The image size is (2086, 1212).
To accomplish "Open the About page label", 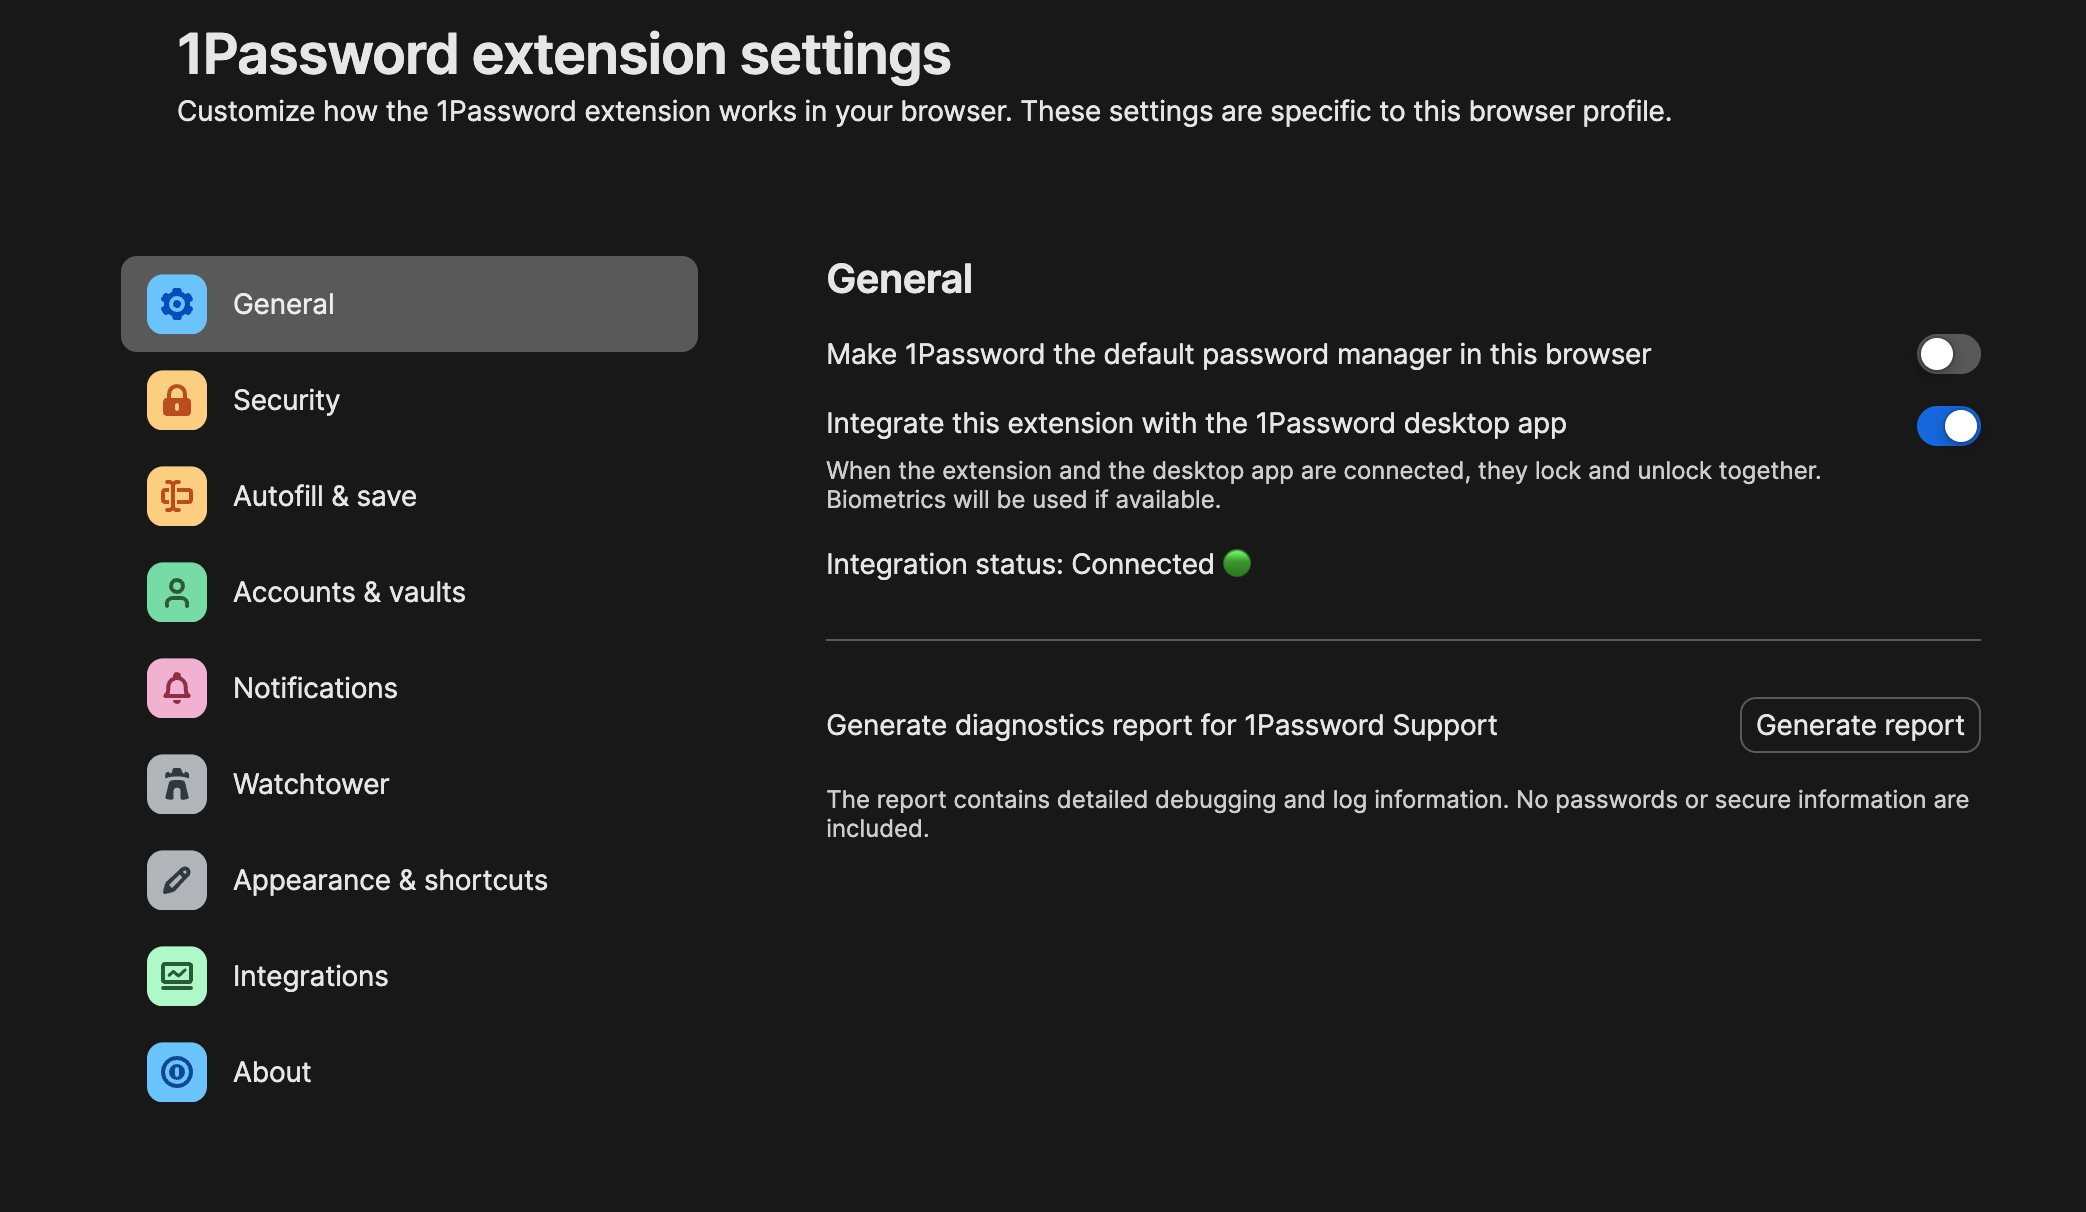I will (x=272, y=1072).
